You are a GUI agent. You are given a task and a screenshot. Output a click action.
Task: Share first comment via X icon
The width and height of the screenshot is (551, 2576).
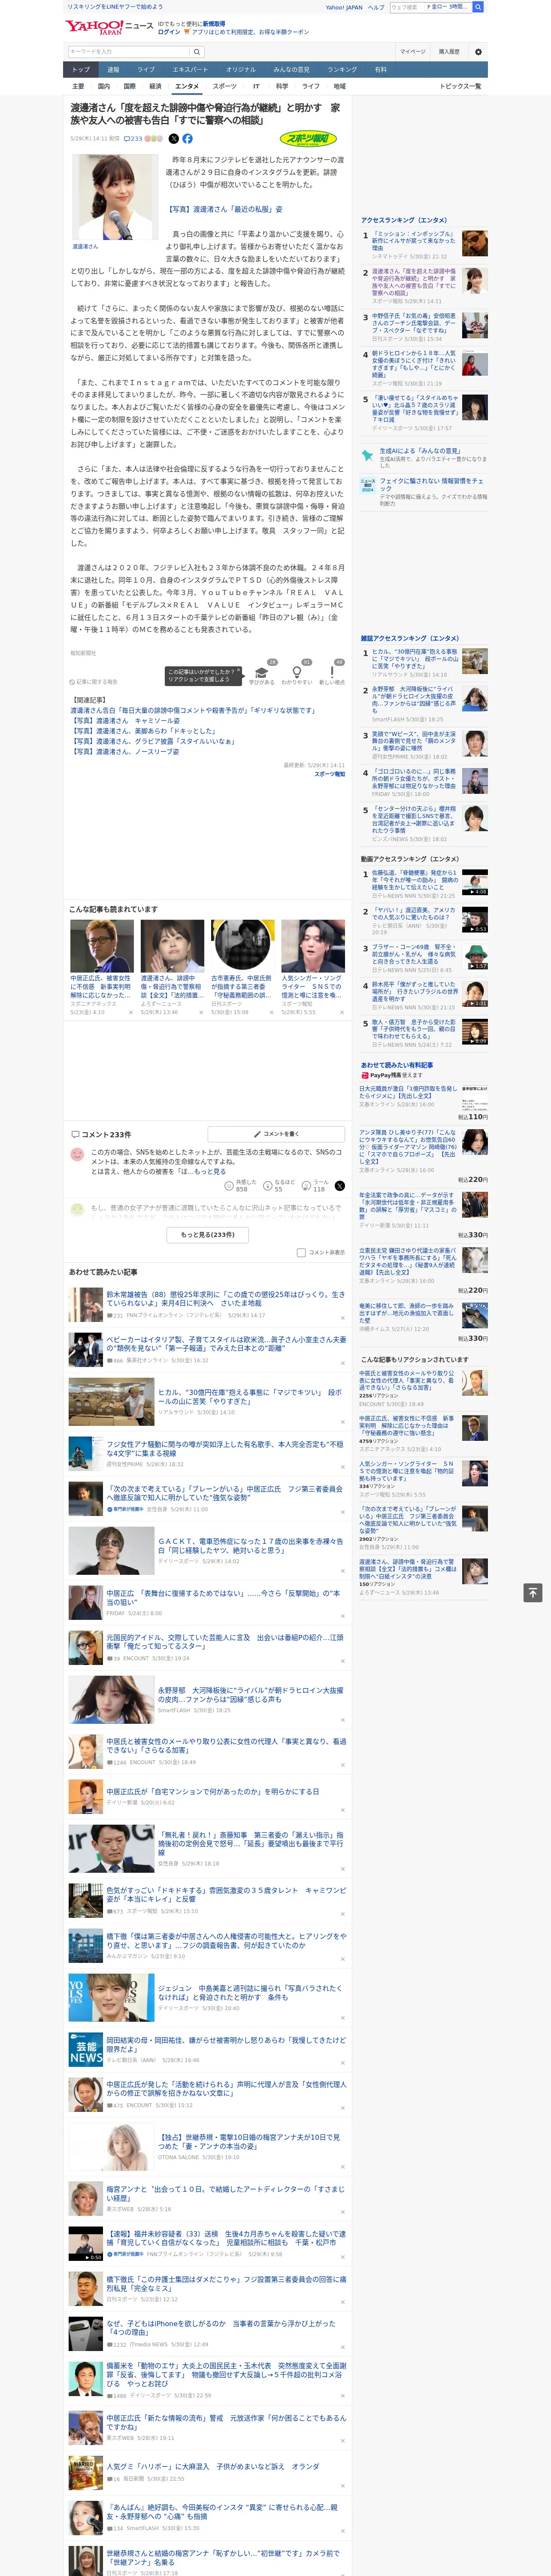(339, 1186)
